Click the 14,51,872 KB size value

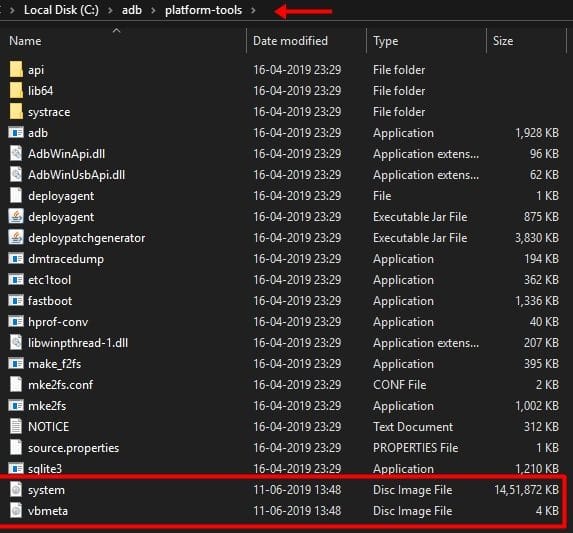526,490
